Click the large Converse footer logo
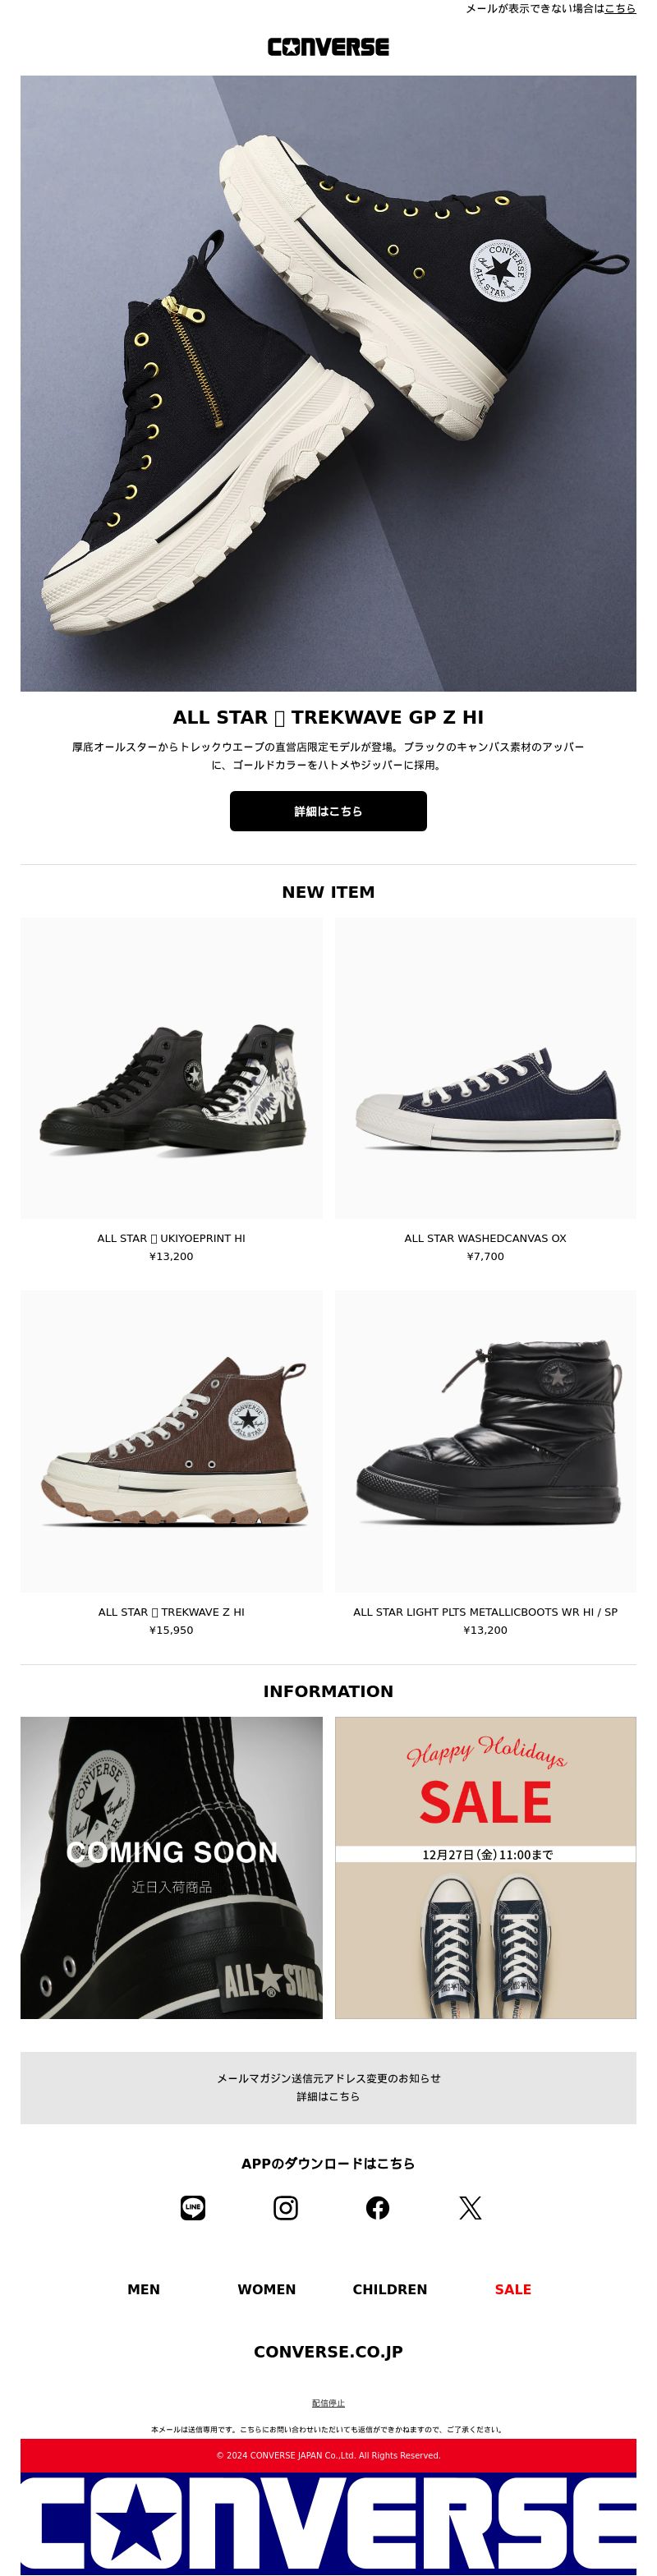The image size is (657, 2576). tap(328, 2526)
